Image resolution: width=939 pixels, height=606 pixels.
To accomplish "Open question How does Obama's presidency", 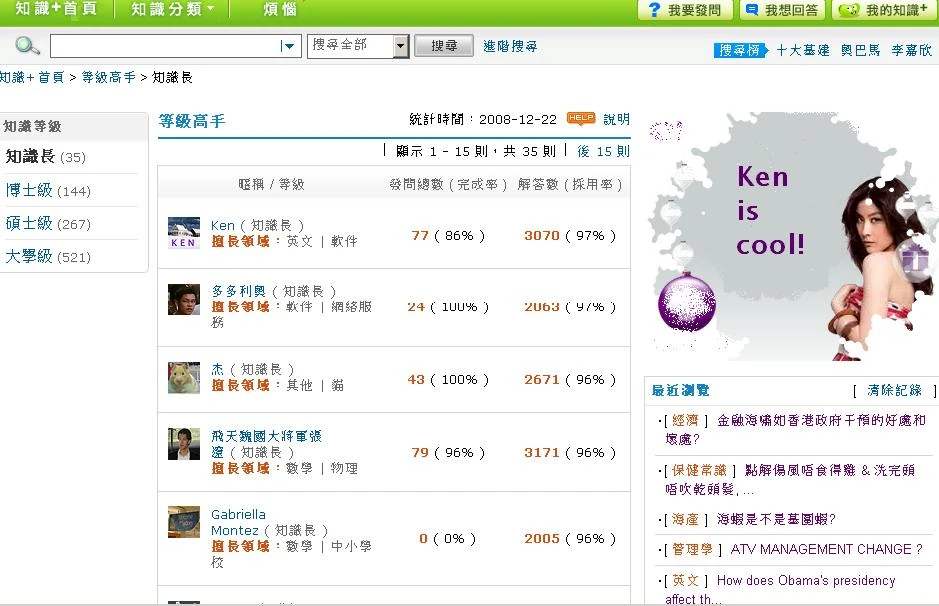I will pyautogui.click(x=781, y=589).
